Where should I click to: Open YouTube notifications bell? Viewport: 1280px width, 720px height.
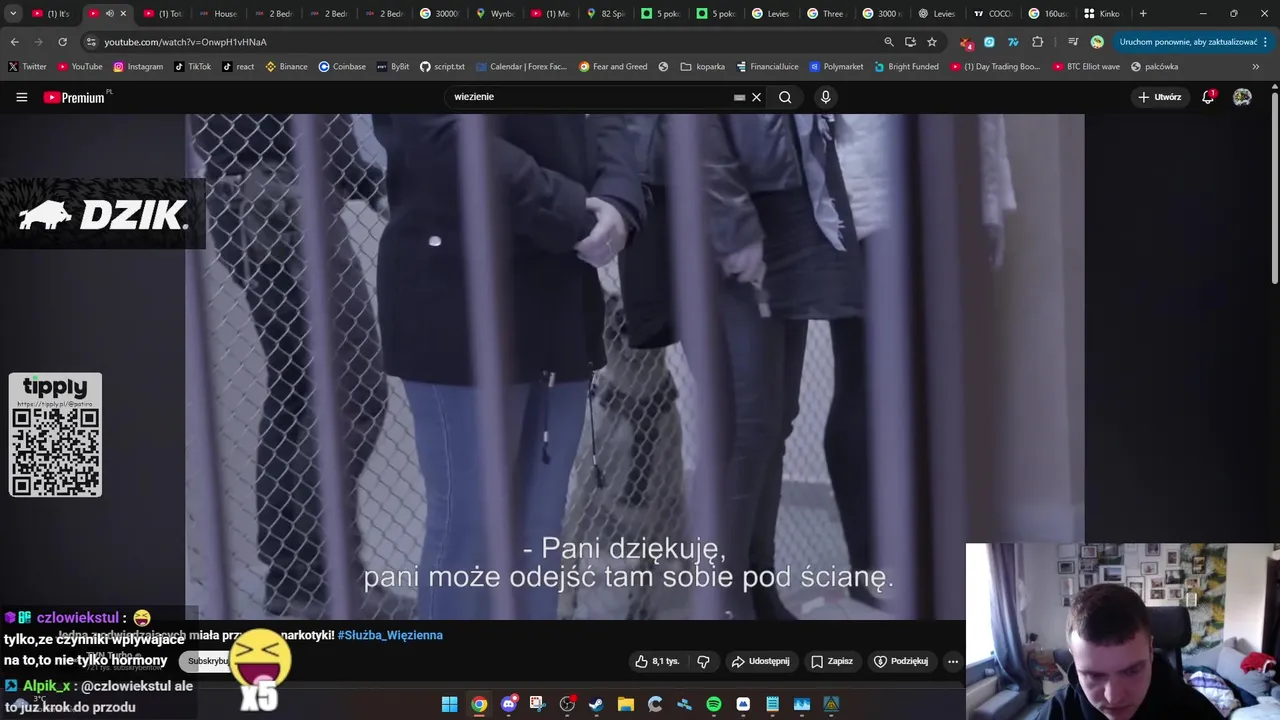pos(1208,97)
